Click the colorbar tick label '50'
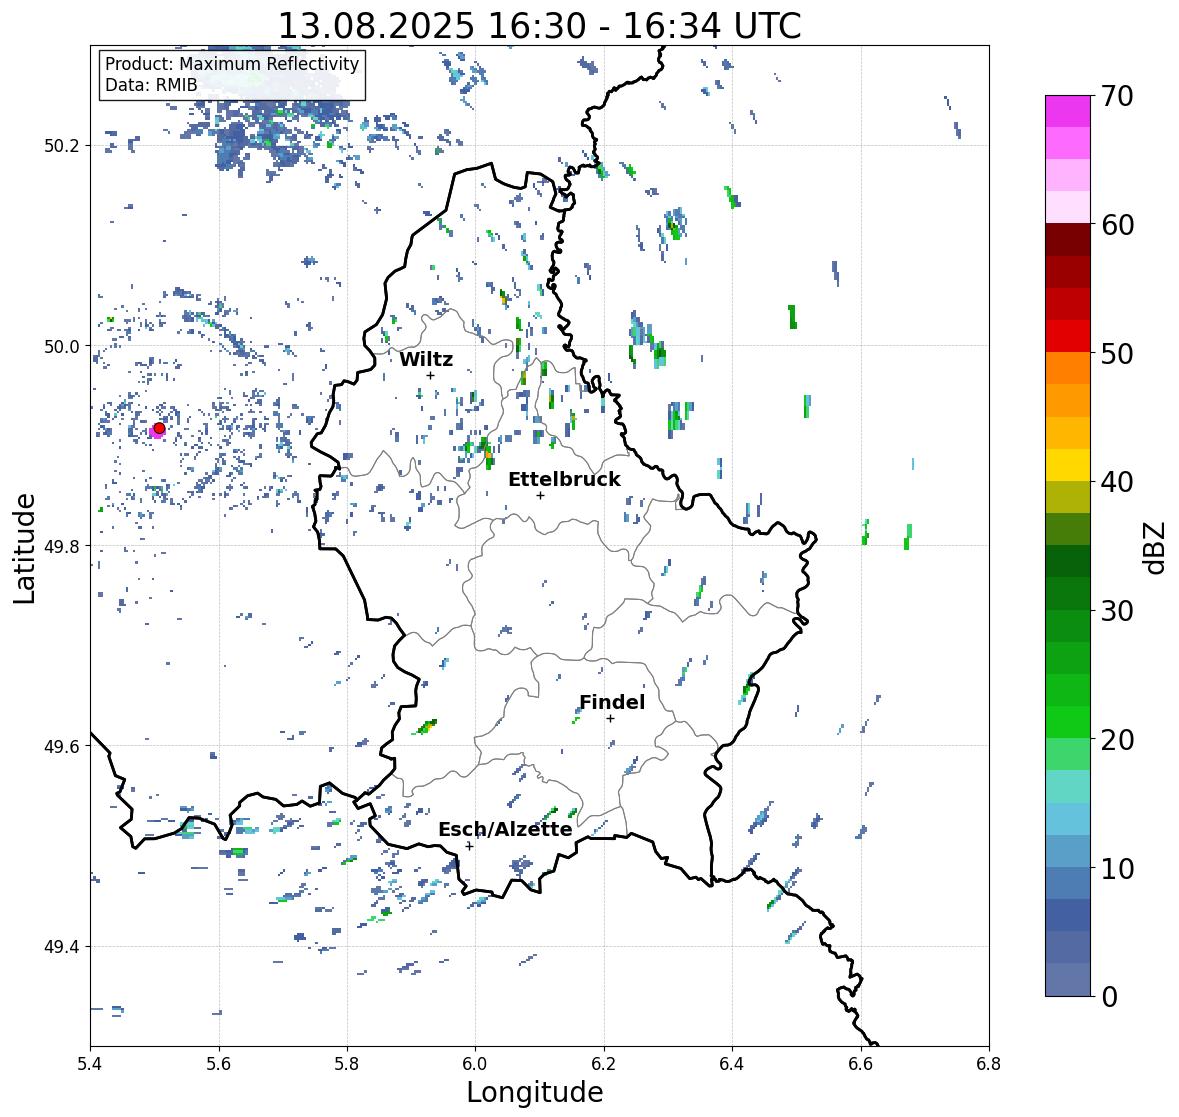This screenshot has width=1179, height=1117. [x=1117, y=353]
